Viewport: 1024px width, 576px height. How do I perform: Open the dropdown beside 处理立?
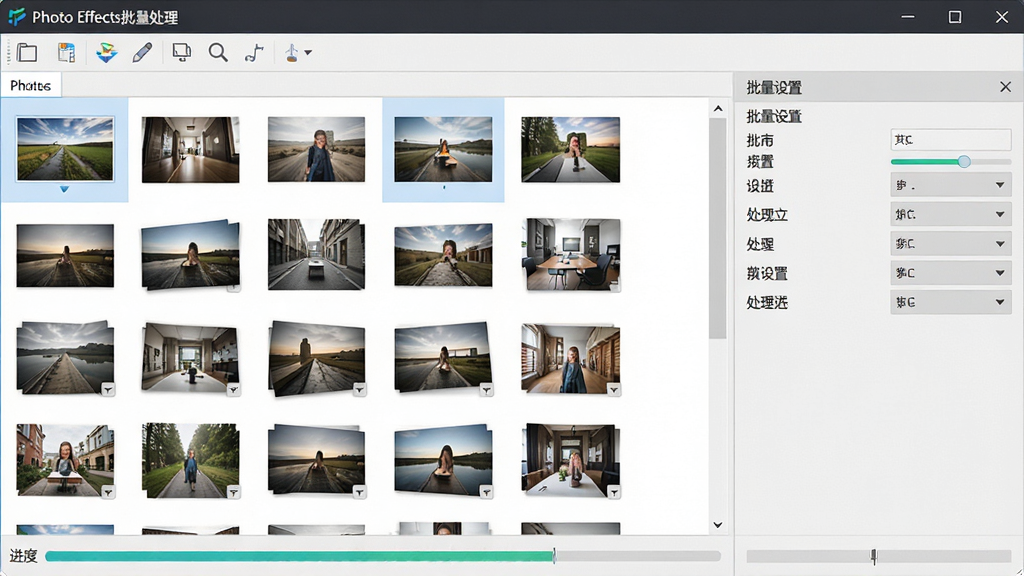(950, 214)
